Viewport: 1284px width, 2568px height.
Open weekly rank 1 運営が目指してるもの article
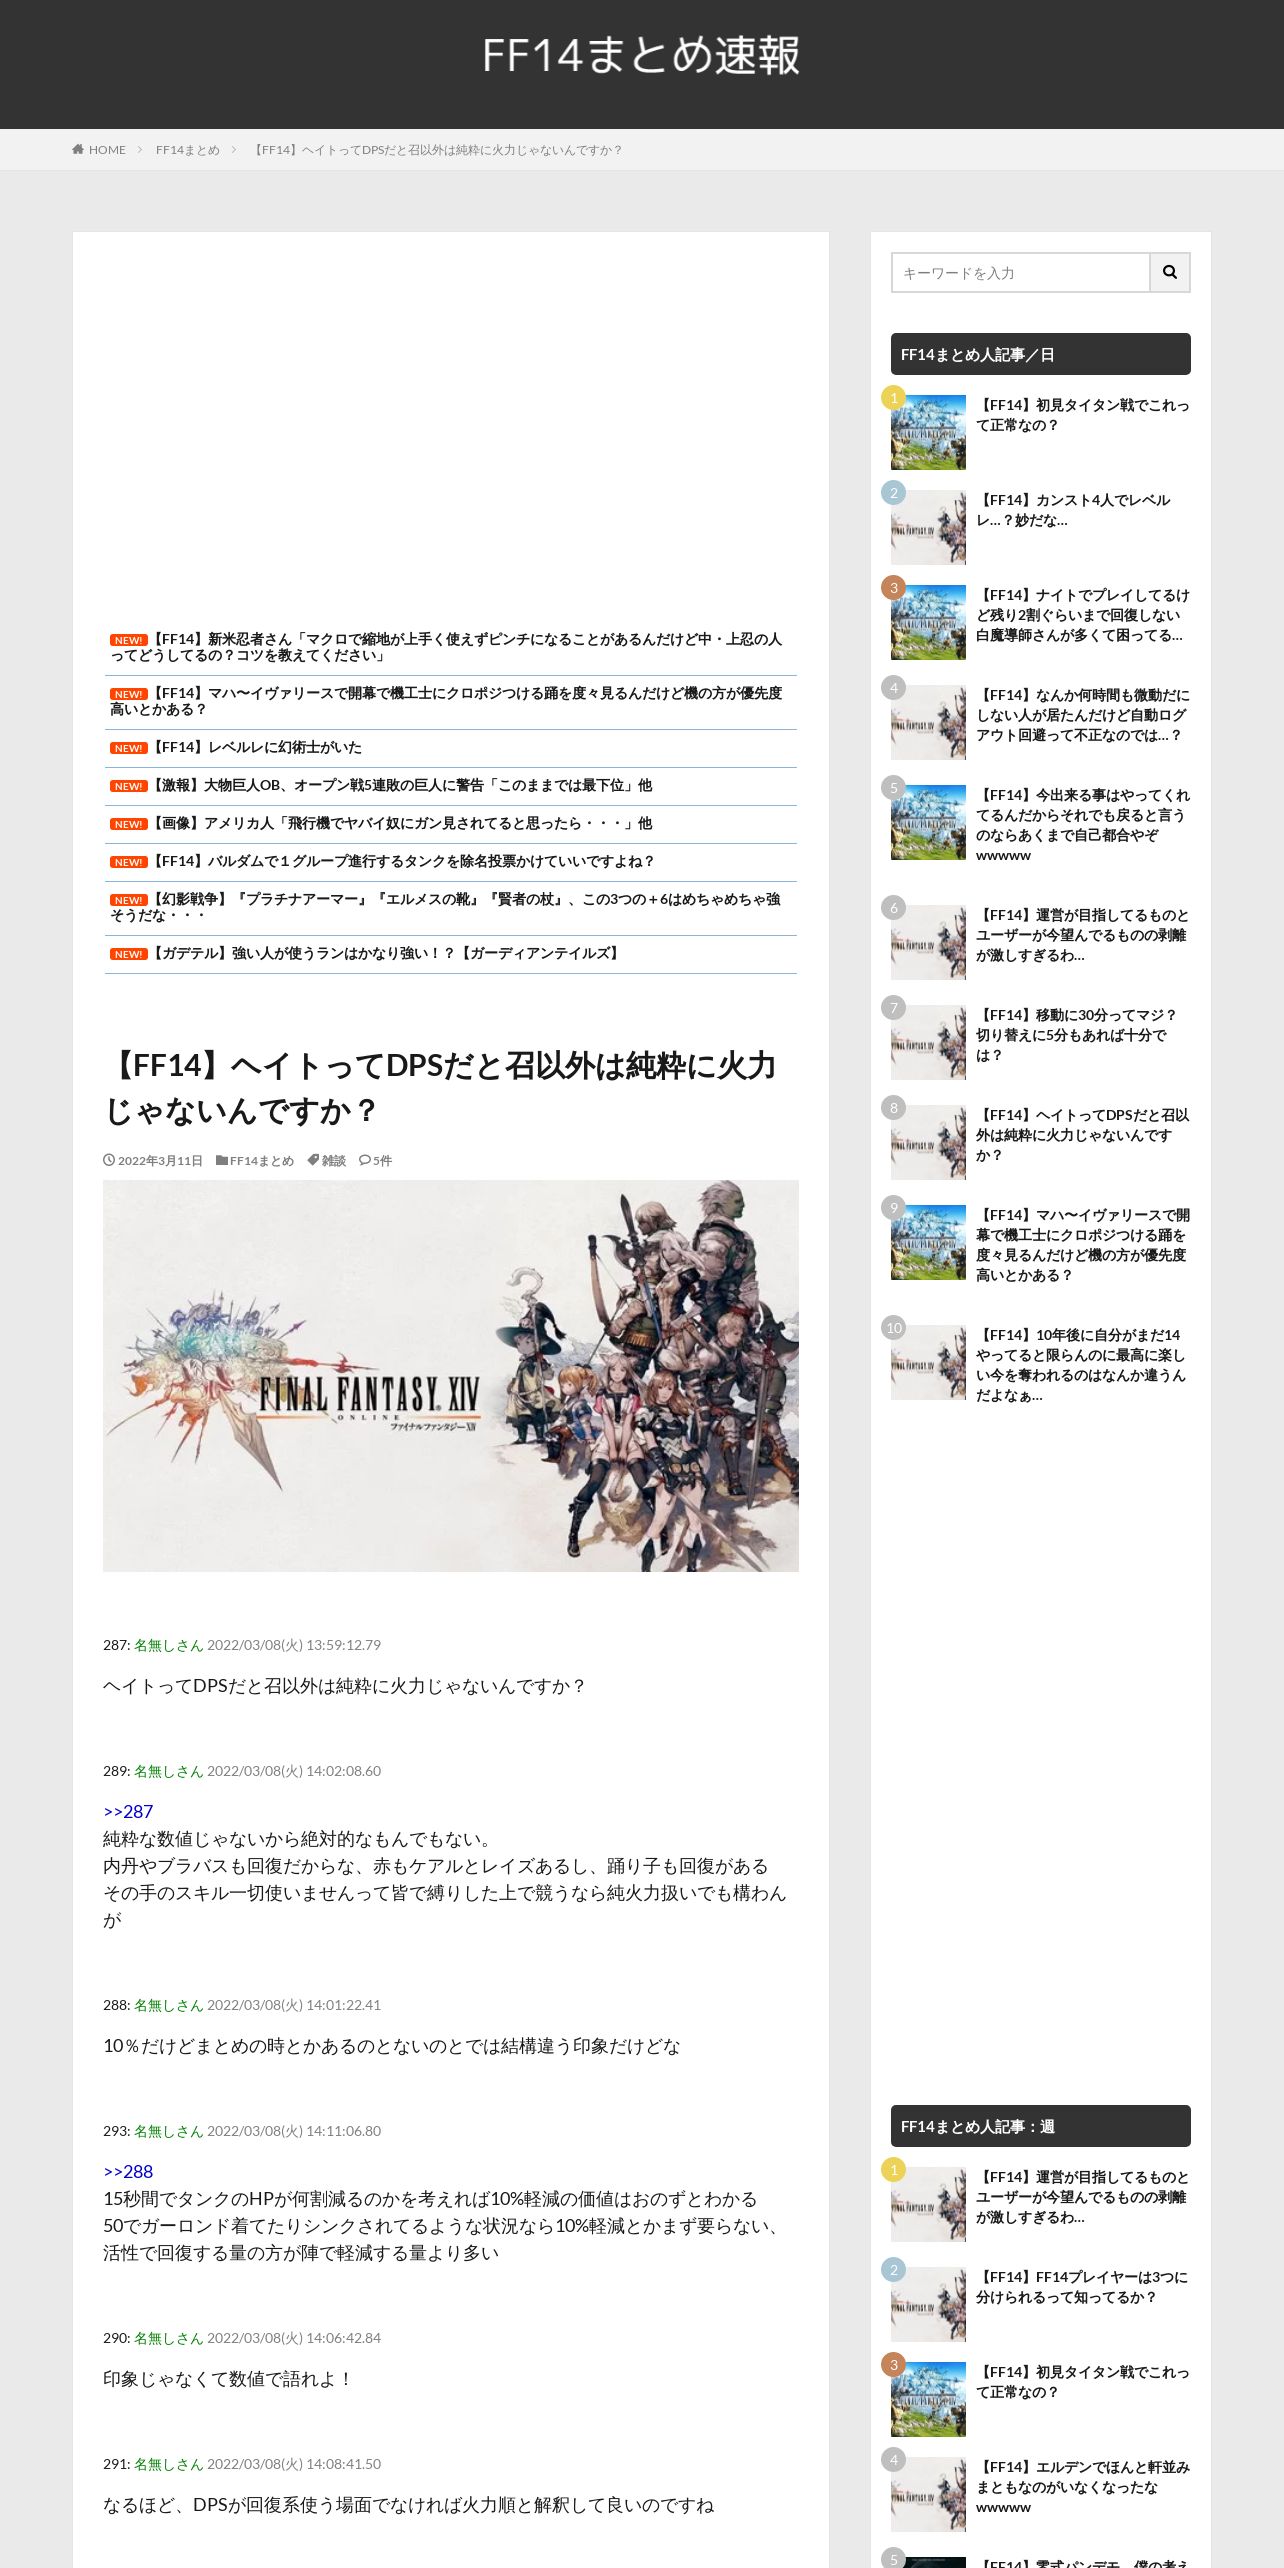(1083, 2197)
